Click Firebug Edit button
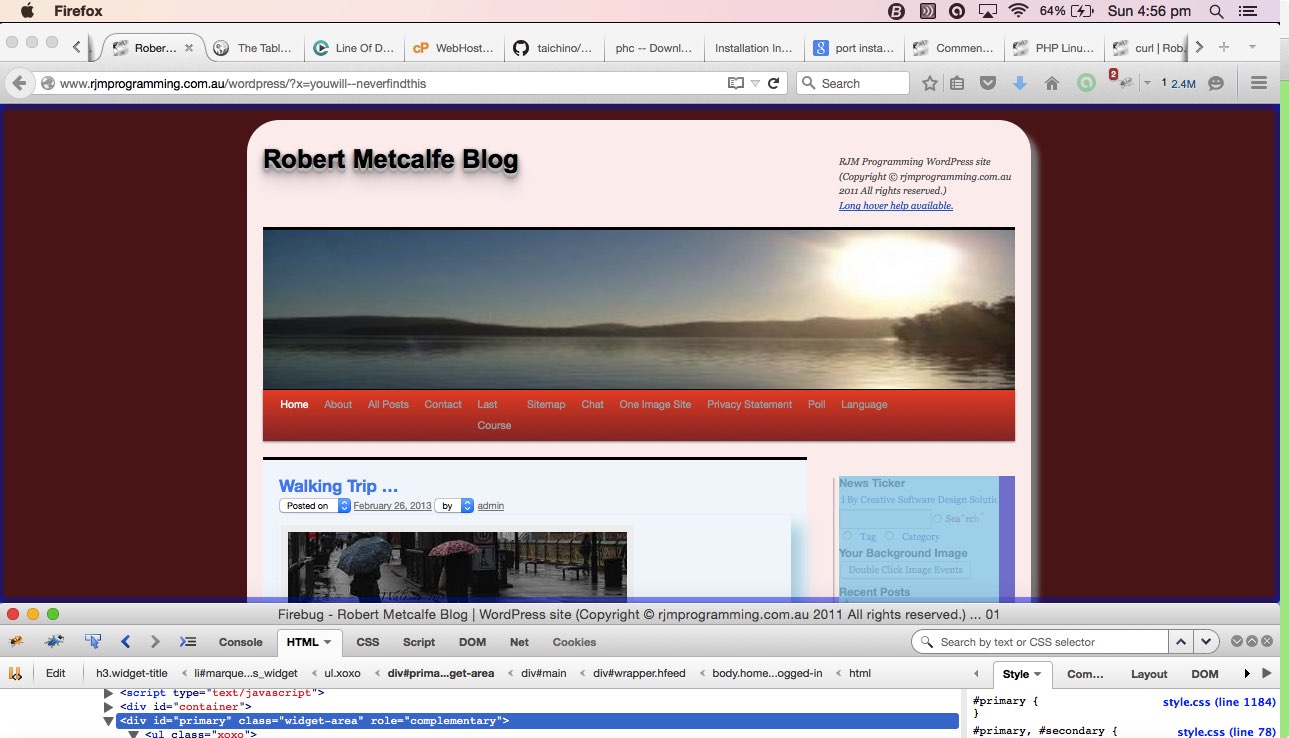Image resolution: width=1289 pixels, height=738 pixels. click(x=56, y=673)
